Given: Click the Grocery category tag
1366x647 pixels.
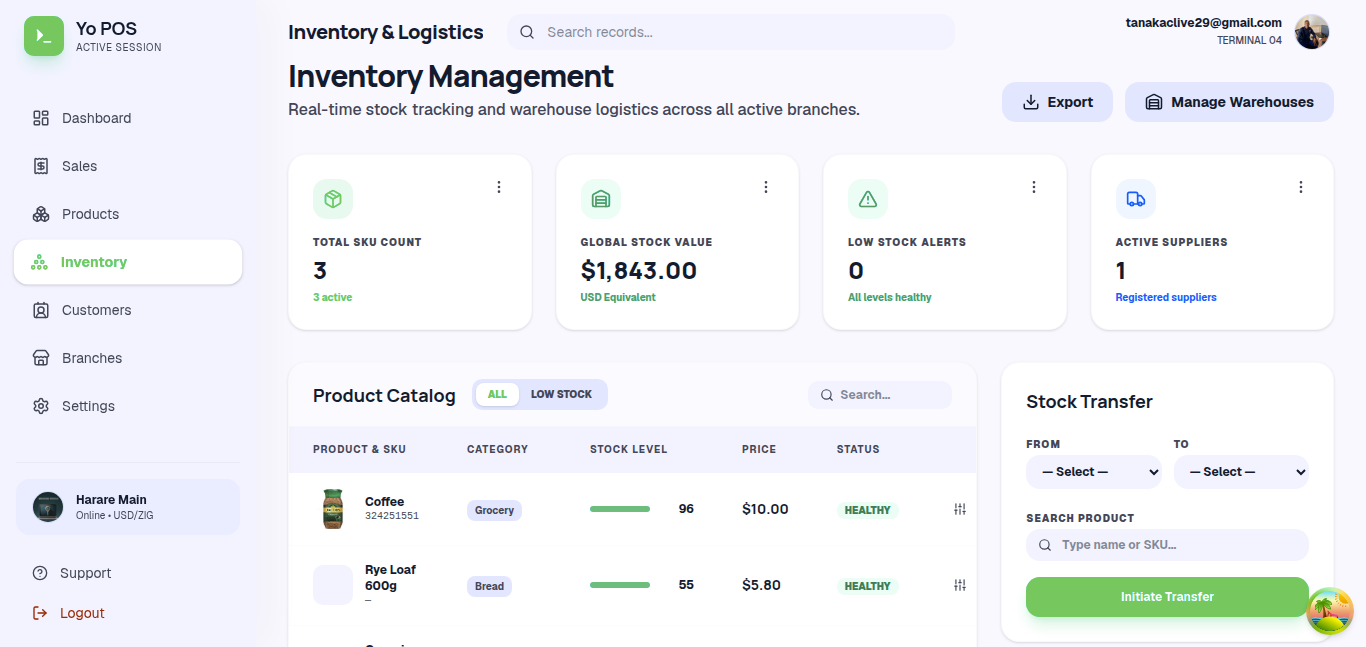Looking at the screenshot, I should (x=494, y=510).
